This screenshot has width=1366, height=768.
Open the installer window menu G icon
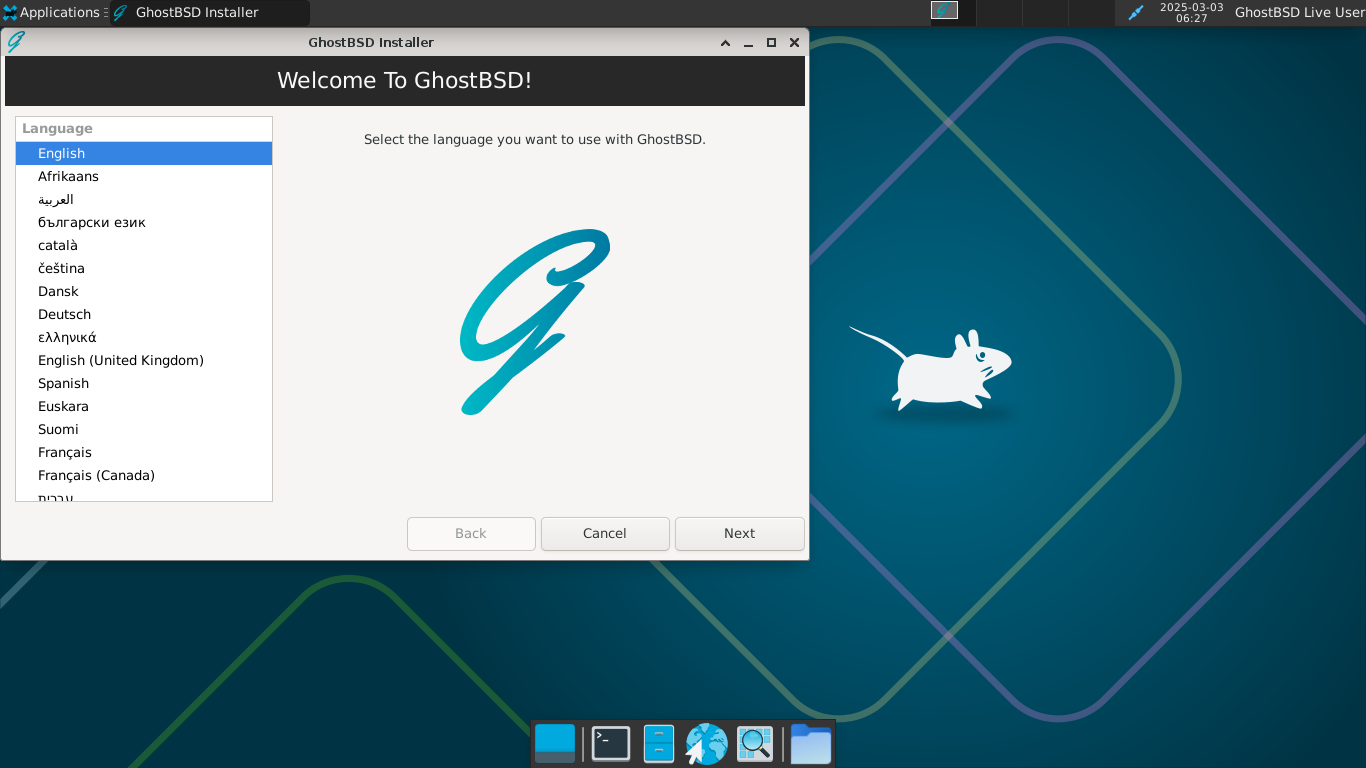click(x=16, y=42)
